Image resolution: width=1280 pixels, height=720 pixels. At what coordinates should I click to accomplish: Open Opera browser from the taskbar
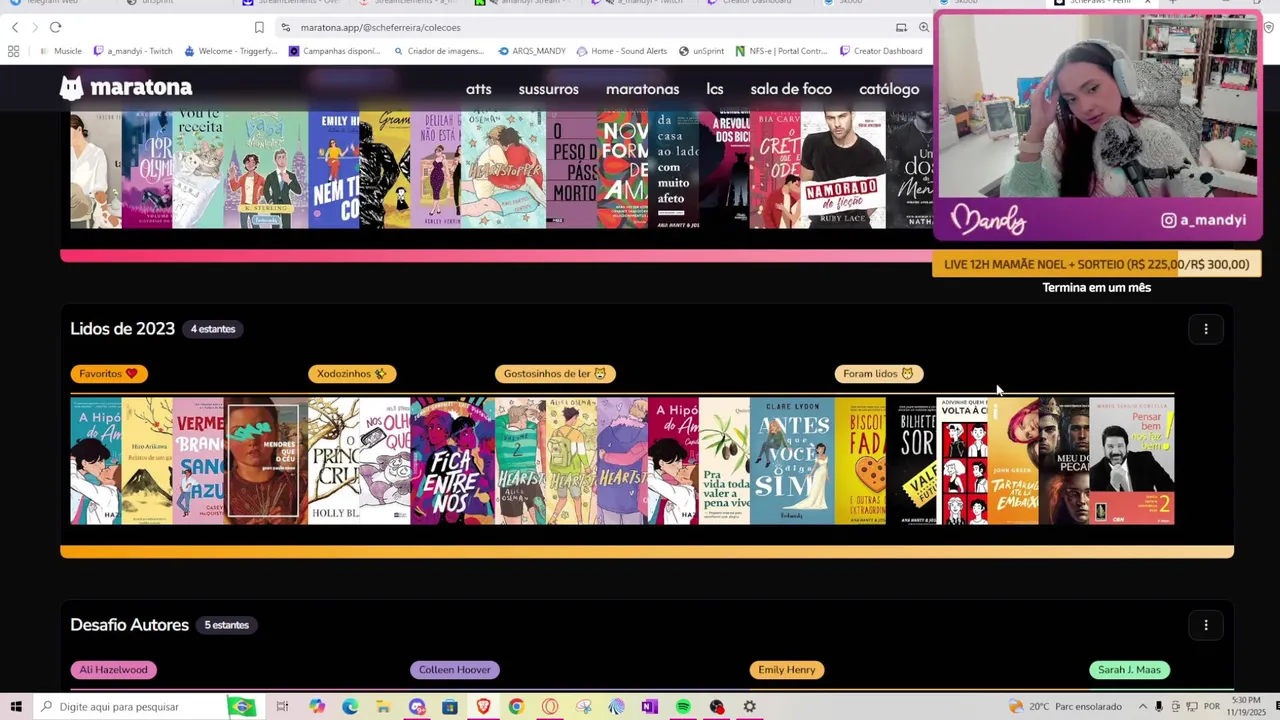tap(549, 707)
